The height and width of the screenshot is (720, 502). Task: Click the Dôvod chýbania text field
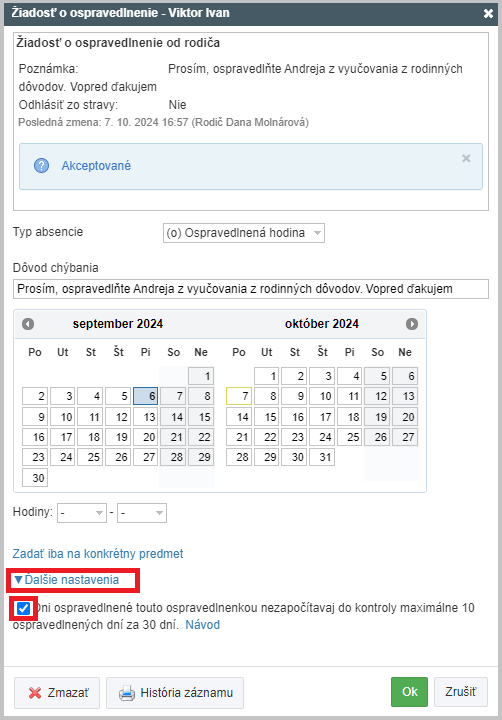point(251,289)
